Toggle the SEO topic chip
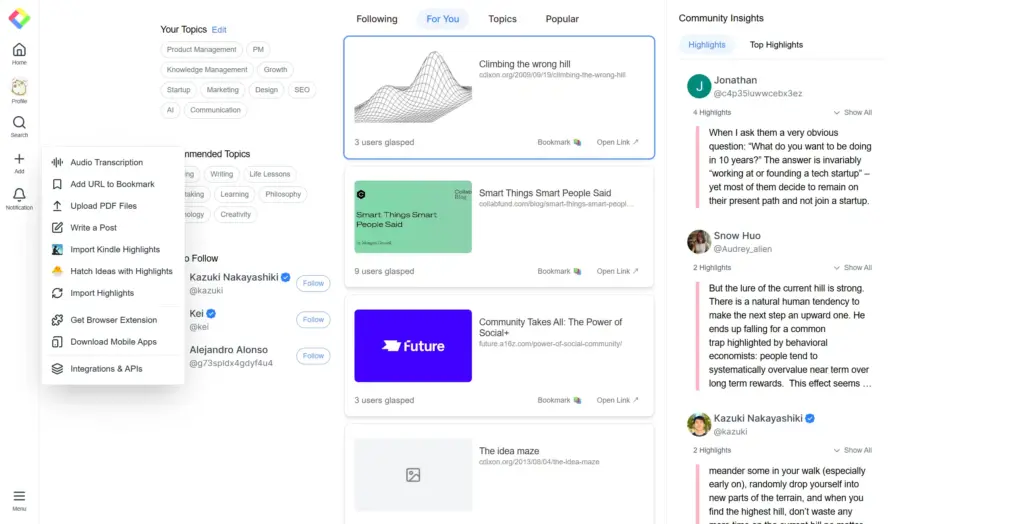 pyautogui.click(x=301, y=90)
